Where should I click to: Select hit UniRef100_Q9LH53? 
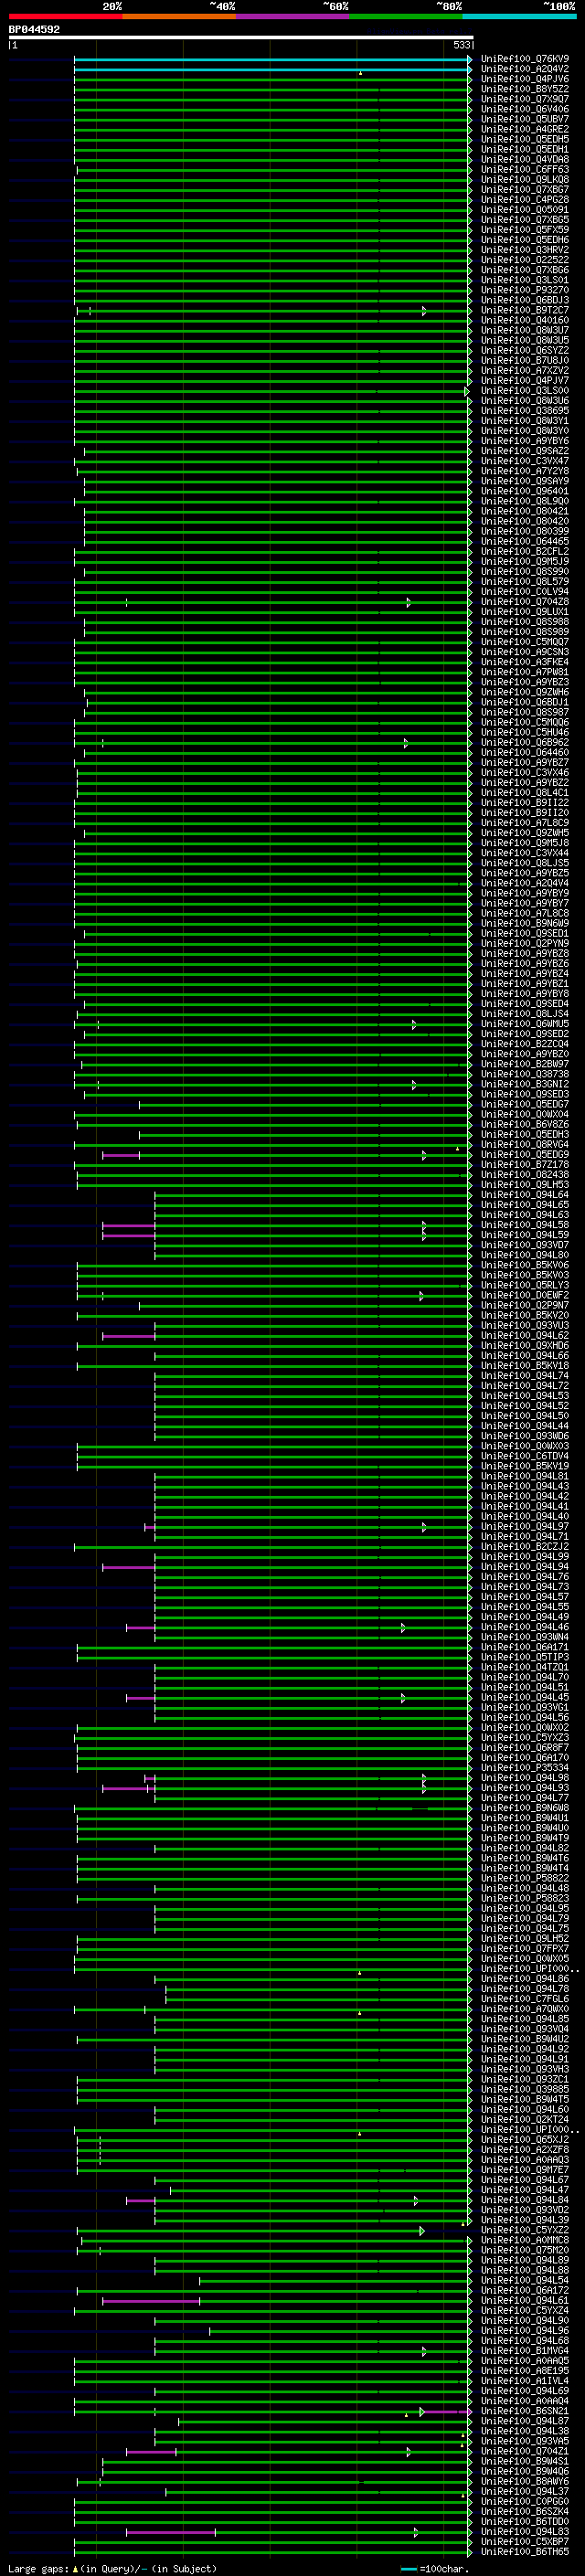(x=524, y=1184)
